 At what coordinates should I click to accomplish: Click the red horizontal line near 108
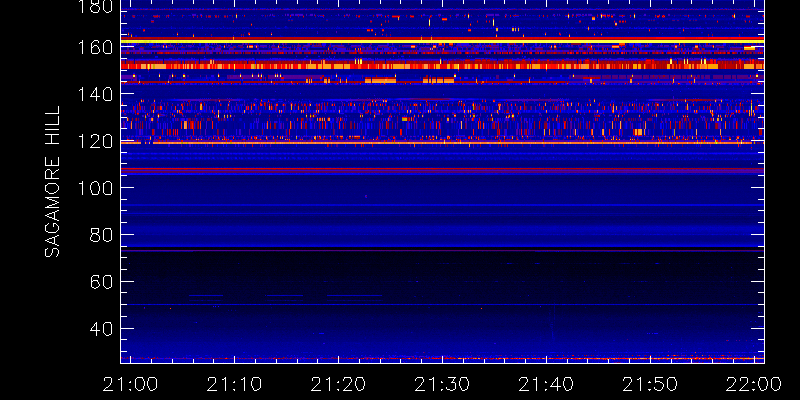point(442,168)
